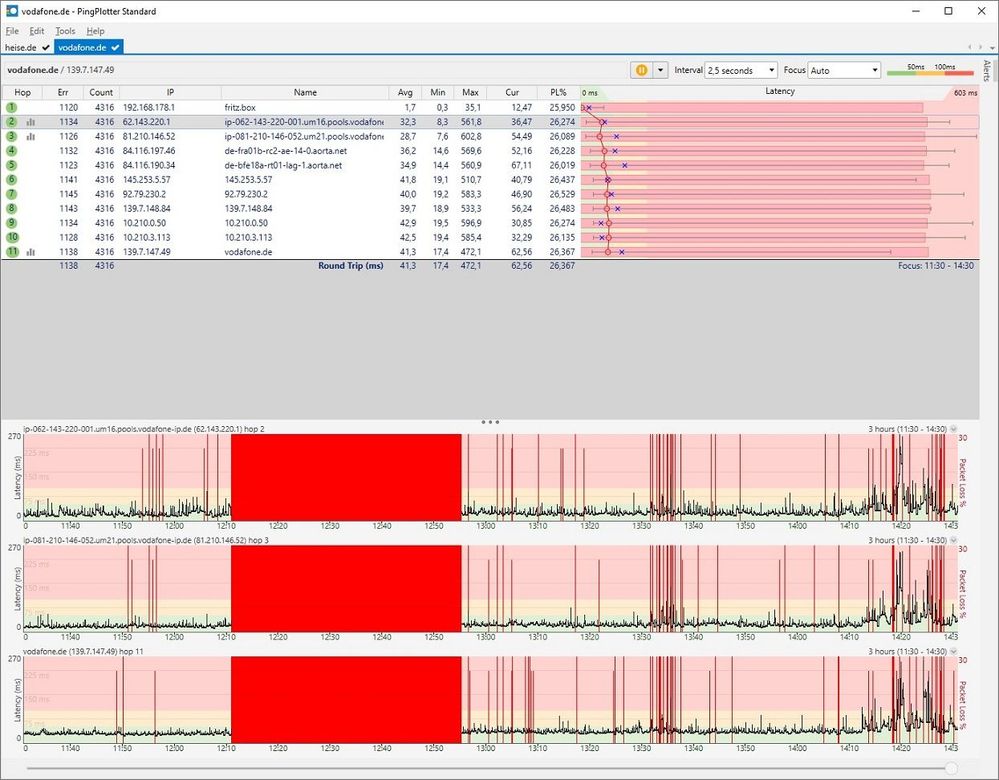Click the PL% column header
999x780 pixels.
pos(559,92)
